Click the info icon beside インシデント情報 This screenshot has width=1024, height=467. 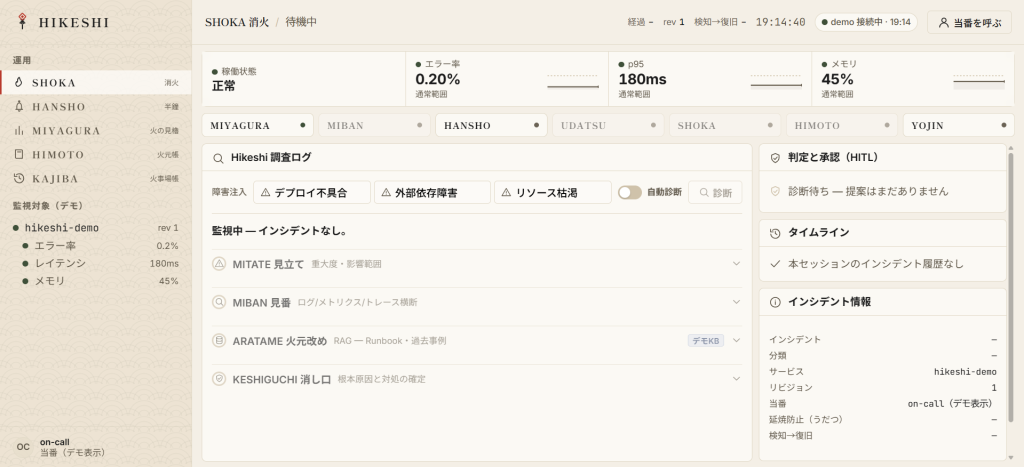click(775, 302)
